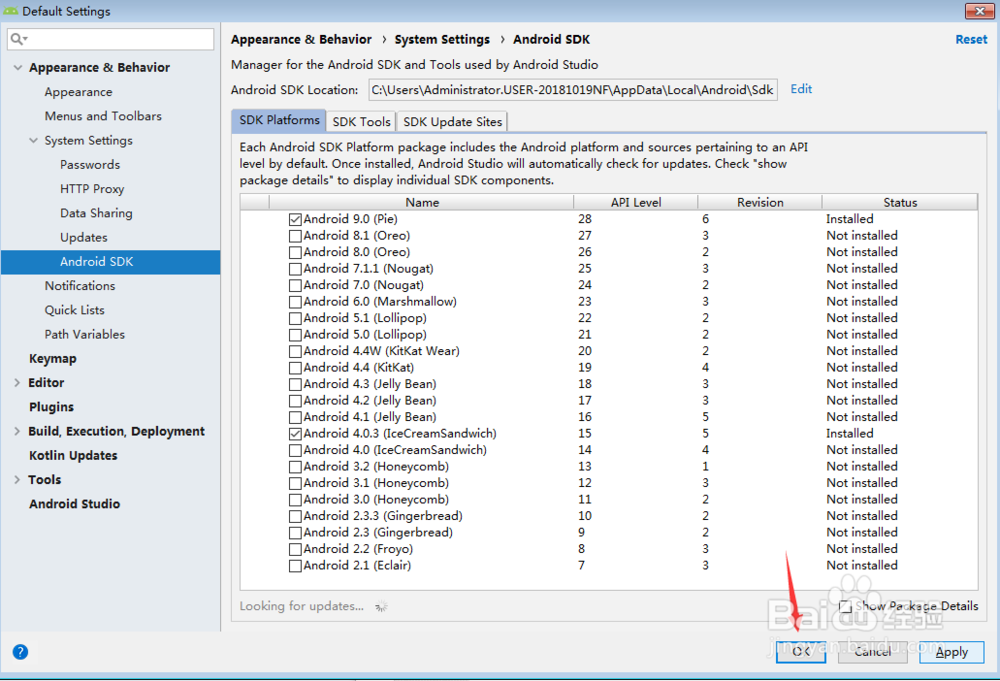Viewport: 1000px width, 681px height.
Task: Check Android 6.0 (Marshmallow) checkbox
Action: (x=295, y=302)
